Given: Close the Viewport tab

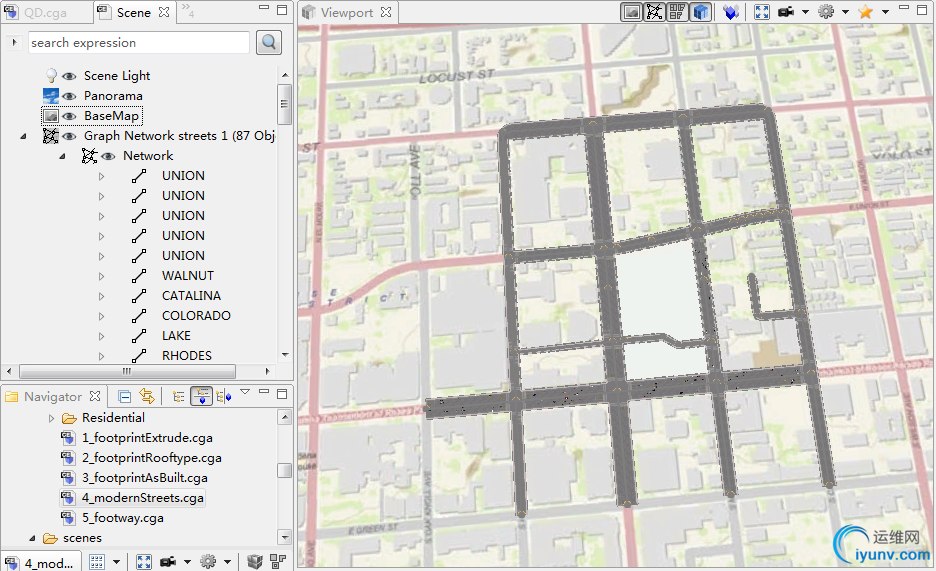Looking at the screenshot, I should click(386, 12).
